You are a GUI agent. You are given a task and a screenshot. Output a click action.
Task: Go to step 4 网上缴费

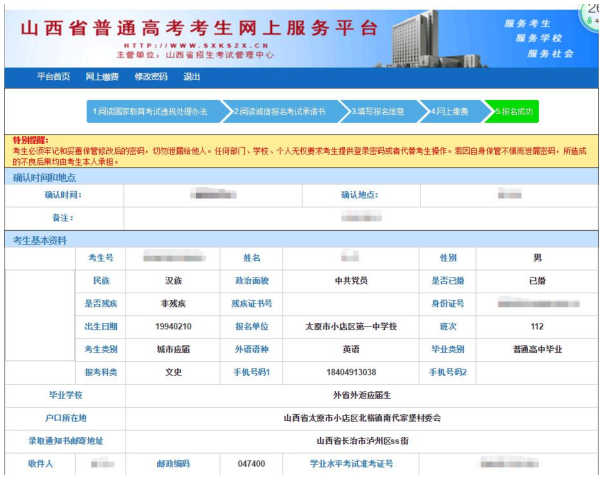click(x=453, y=111)
